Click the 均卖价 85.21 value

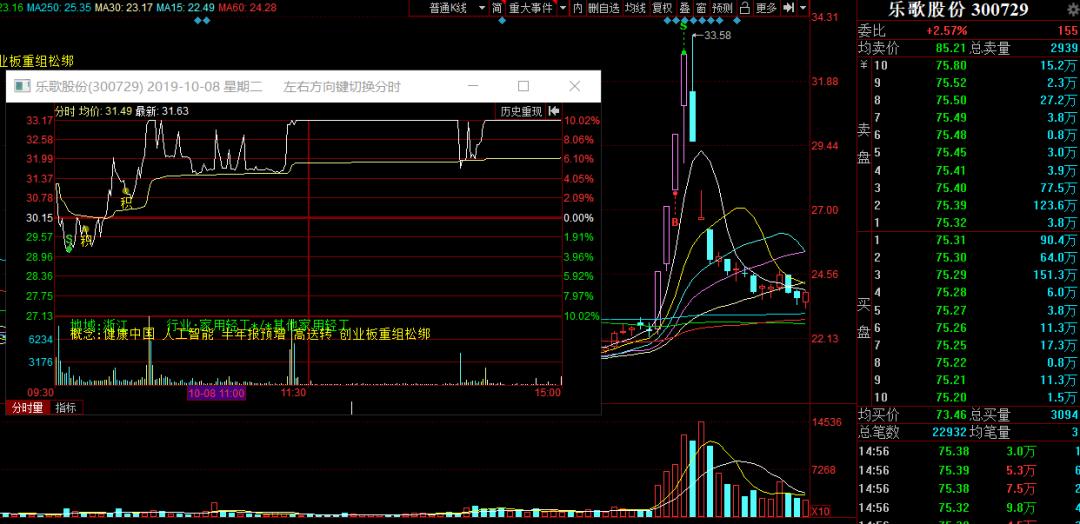(951, 48)
